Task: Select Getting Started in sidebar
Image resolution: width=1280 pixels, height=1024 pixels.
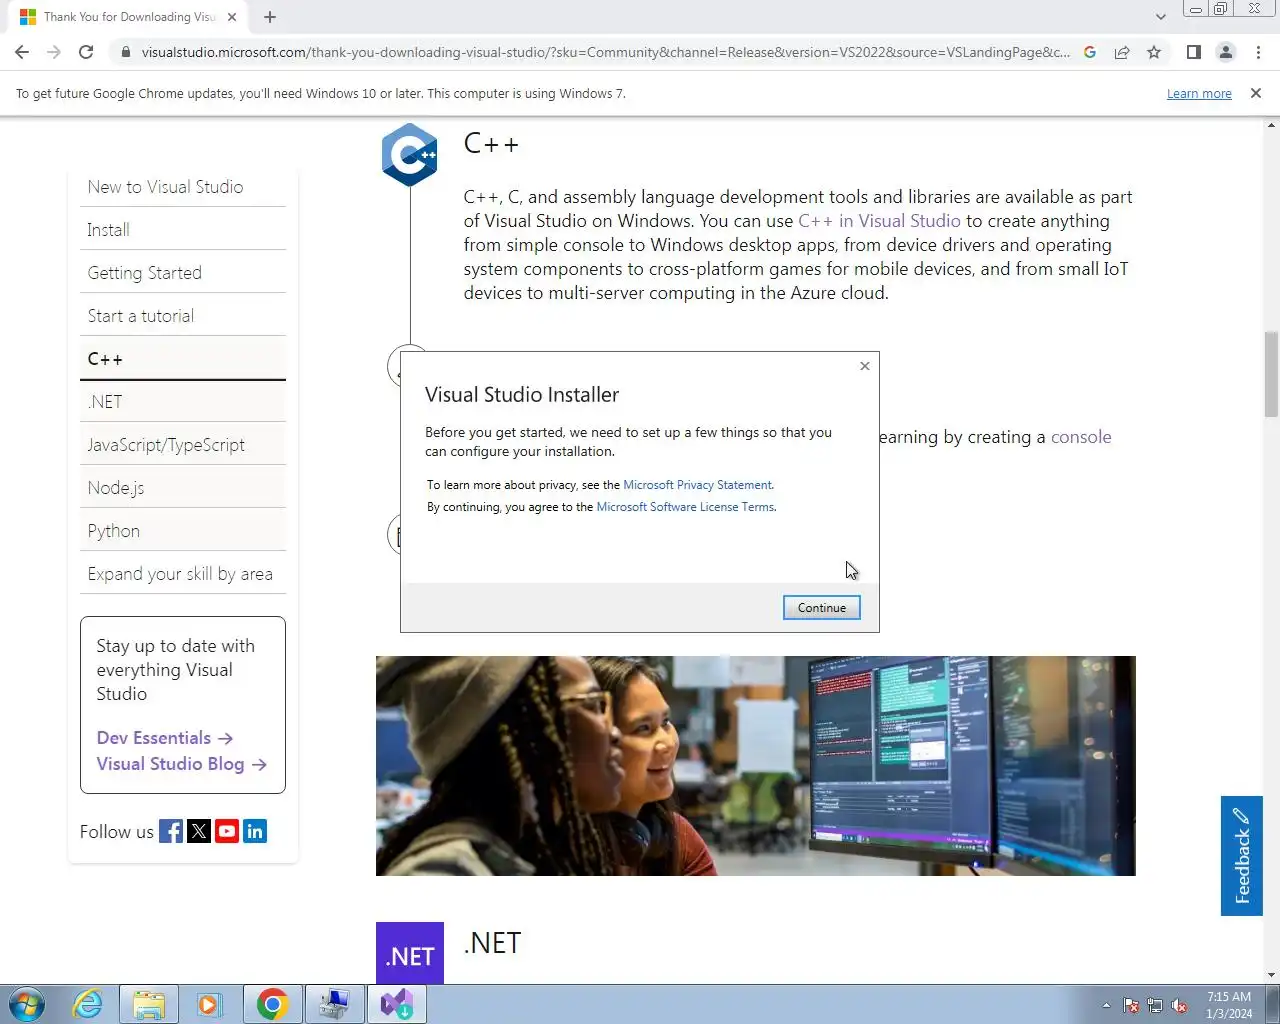Action: (x=183, y=273)
